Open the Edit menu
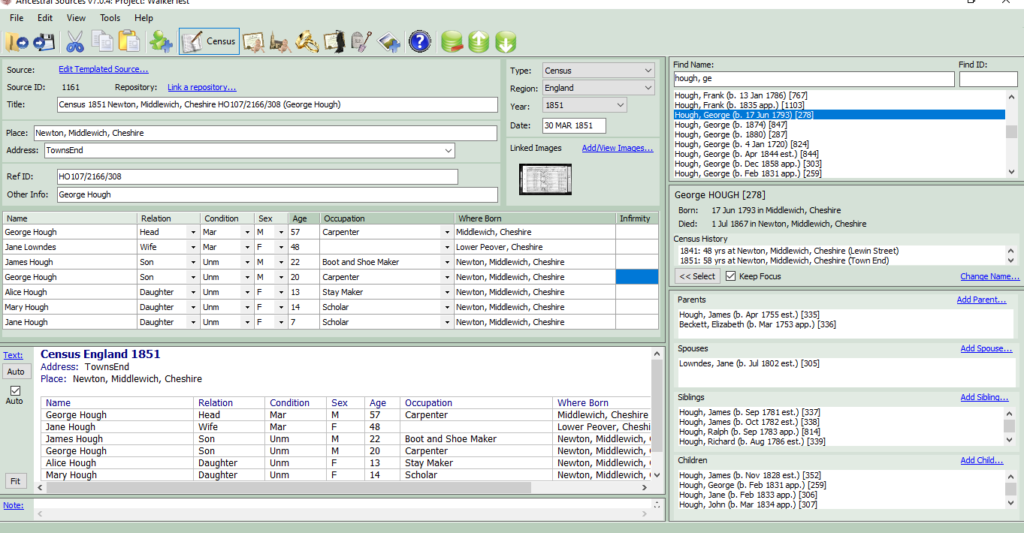 (45, 18)
